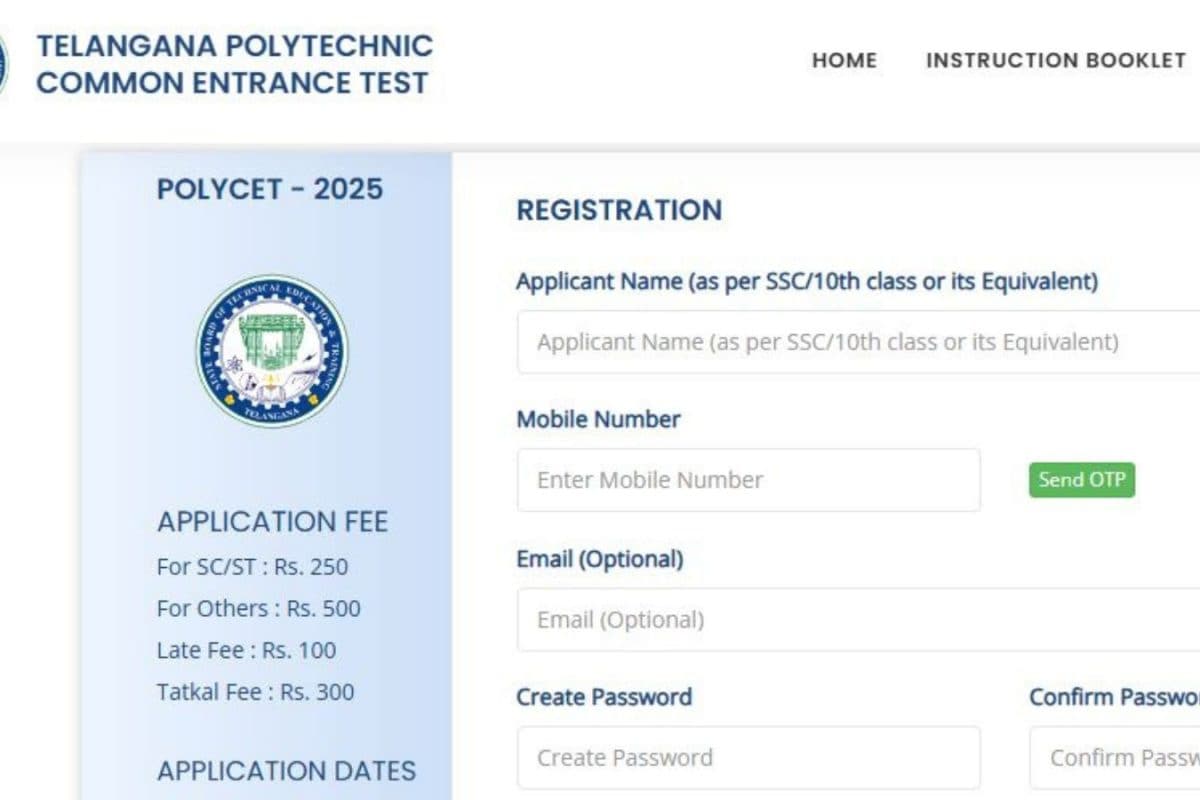Viewport: 1200px width, 800px height.
Task: Click the Late Fee Rs. 100 line
Action: [246, 650]
